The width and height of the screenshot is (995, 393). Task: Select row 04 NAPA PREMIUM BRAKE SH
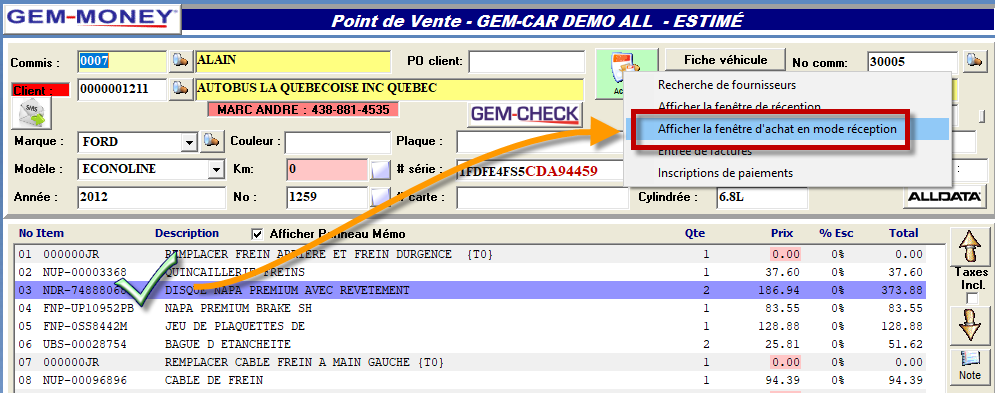click(470, 309)
